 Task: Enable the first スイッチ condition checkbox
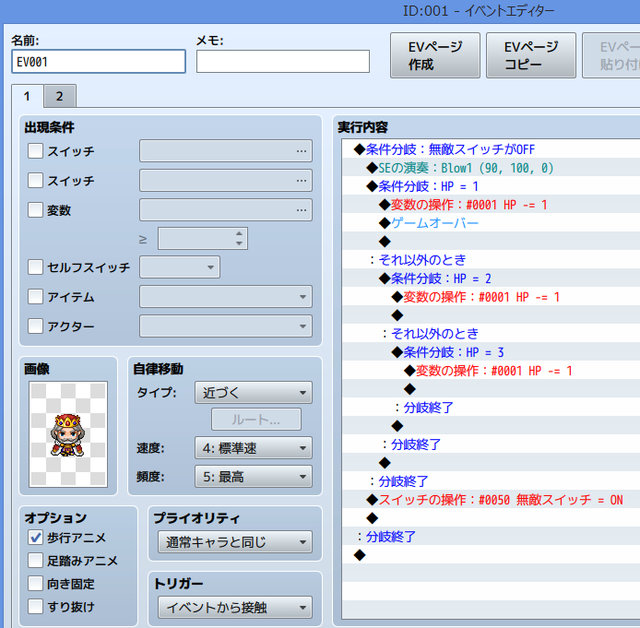[x=35, y=151]
